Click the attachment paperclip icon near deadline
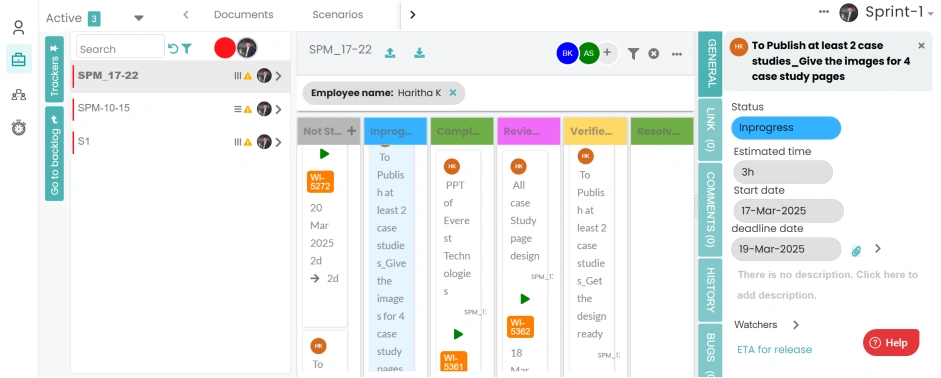 pos(856,251)
